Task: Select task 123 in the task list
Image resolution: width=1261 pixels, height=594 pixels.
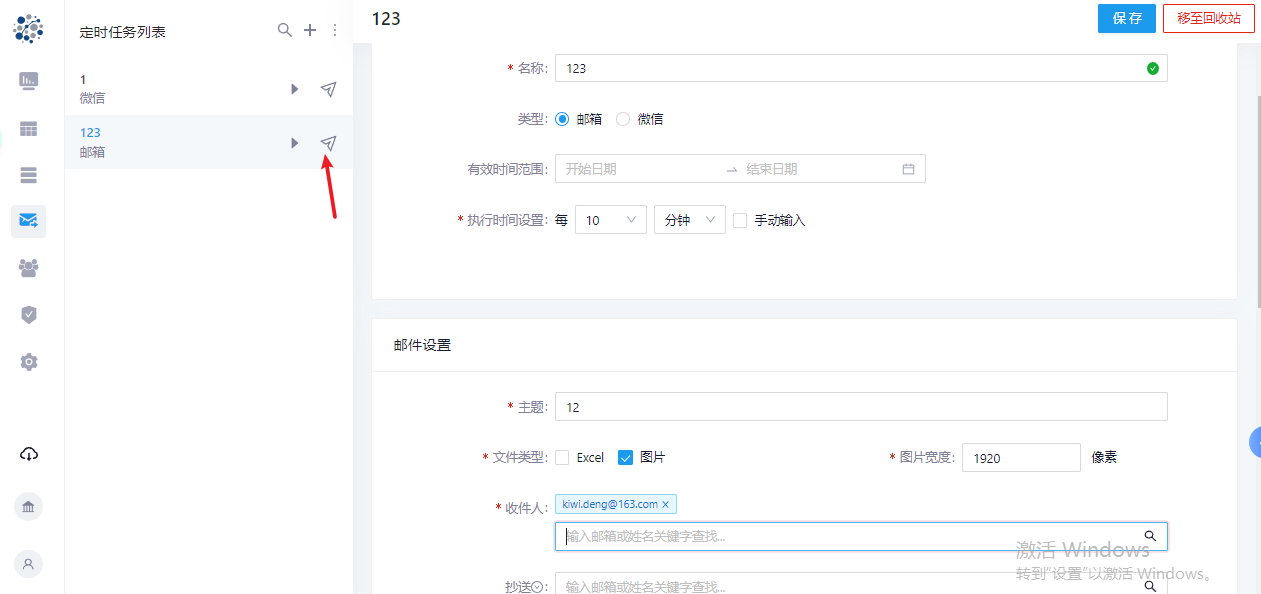Action: (209, 142)
